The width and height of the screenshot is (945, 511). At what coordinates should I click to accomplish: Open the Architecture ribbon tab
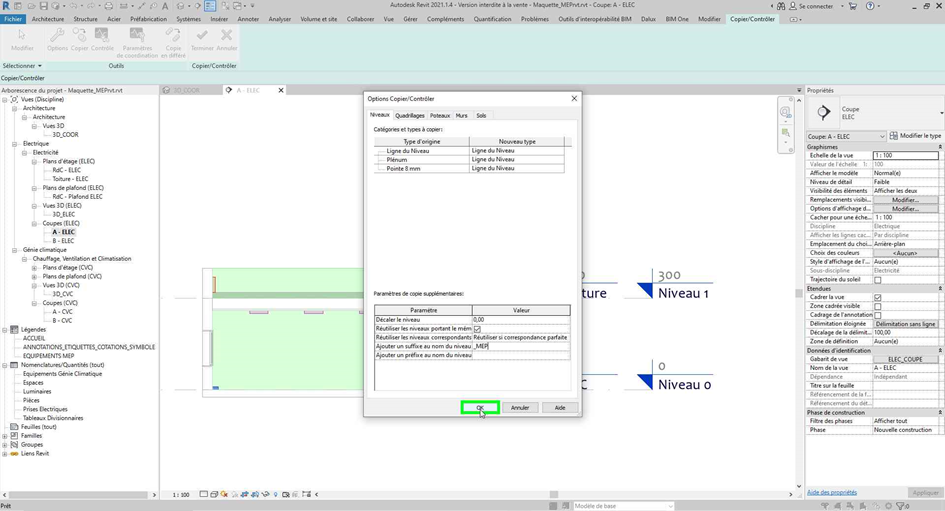coord(47,19)
